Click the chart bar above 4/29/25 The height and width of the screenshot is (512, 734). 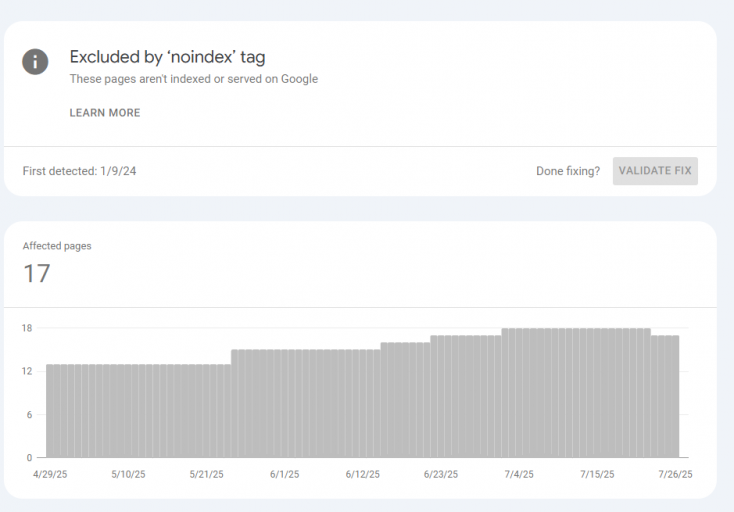point(50,411)
